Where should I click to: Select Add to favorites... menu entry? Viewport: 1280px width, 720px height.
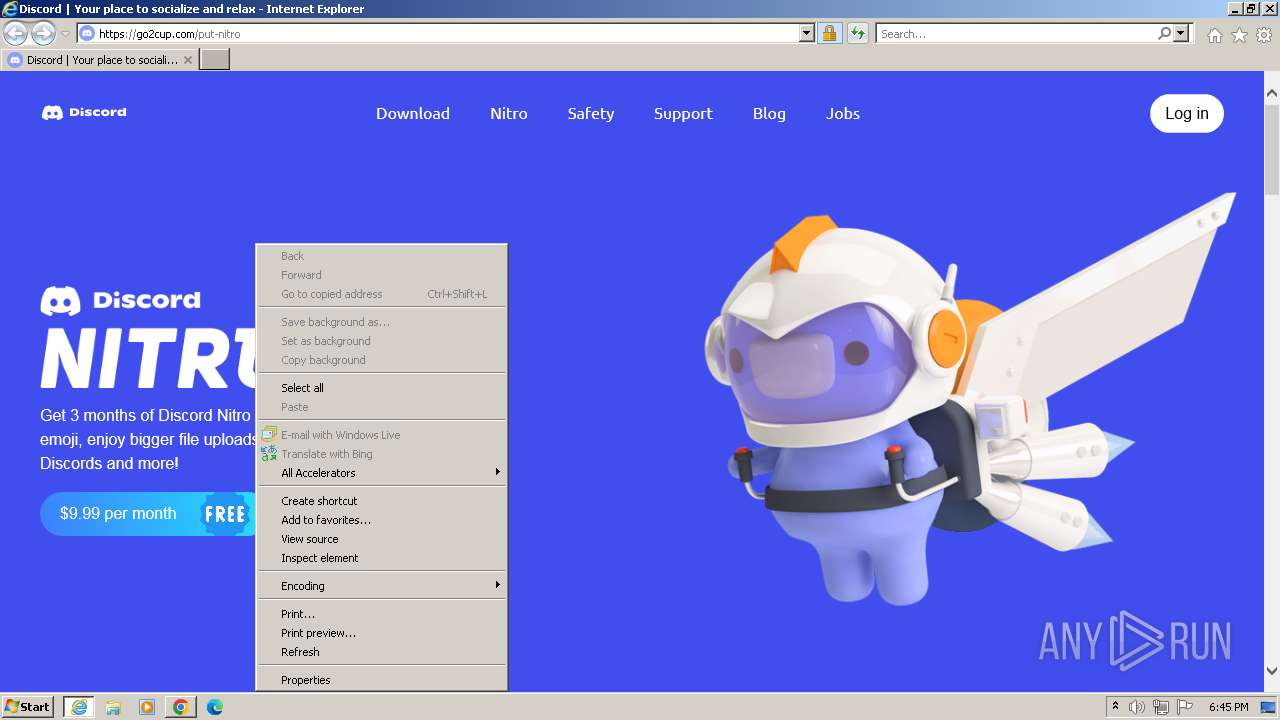click(x=382, y=520)
